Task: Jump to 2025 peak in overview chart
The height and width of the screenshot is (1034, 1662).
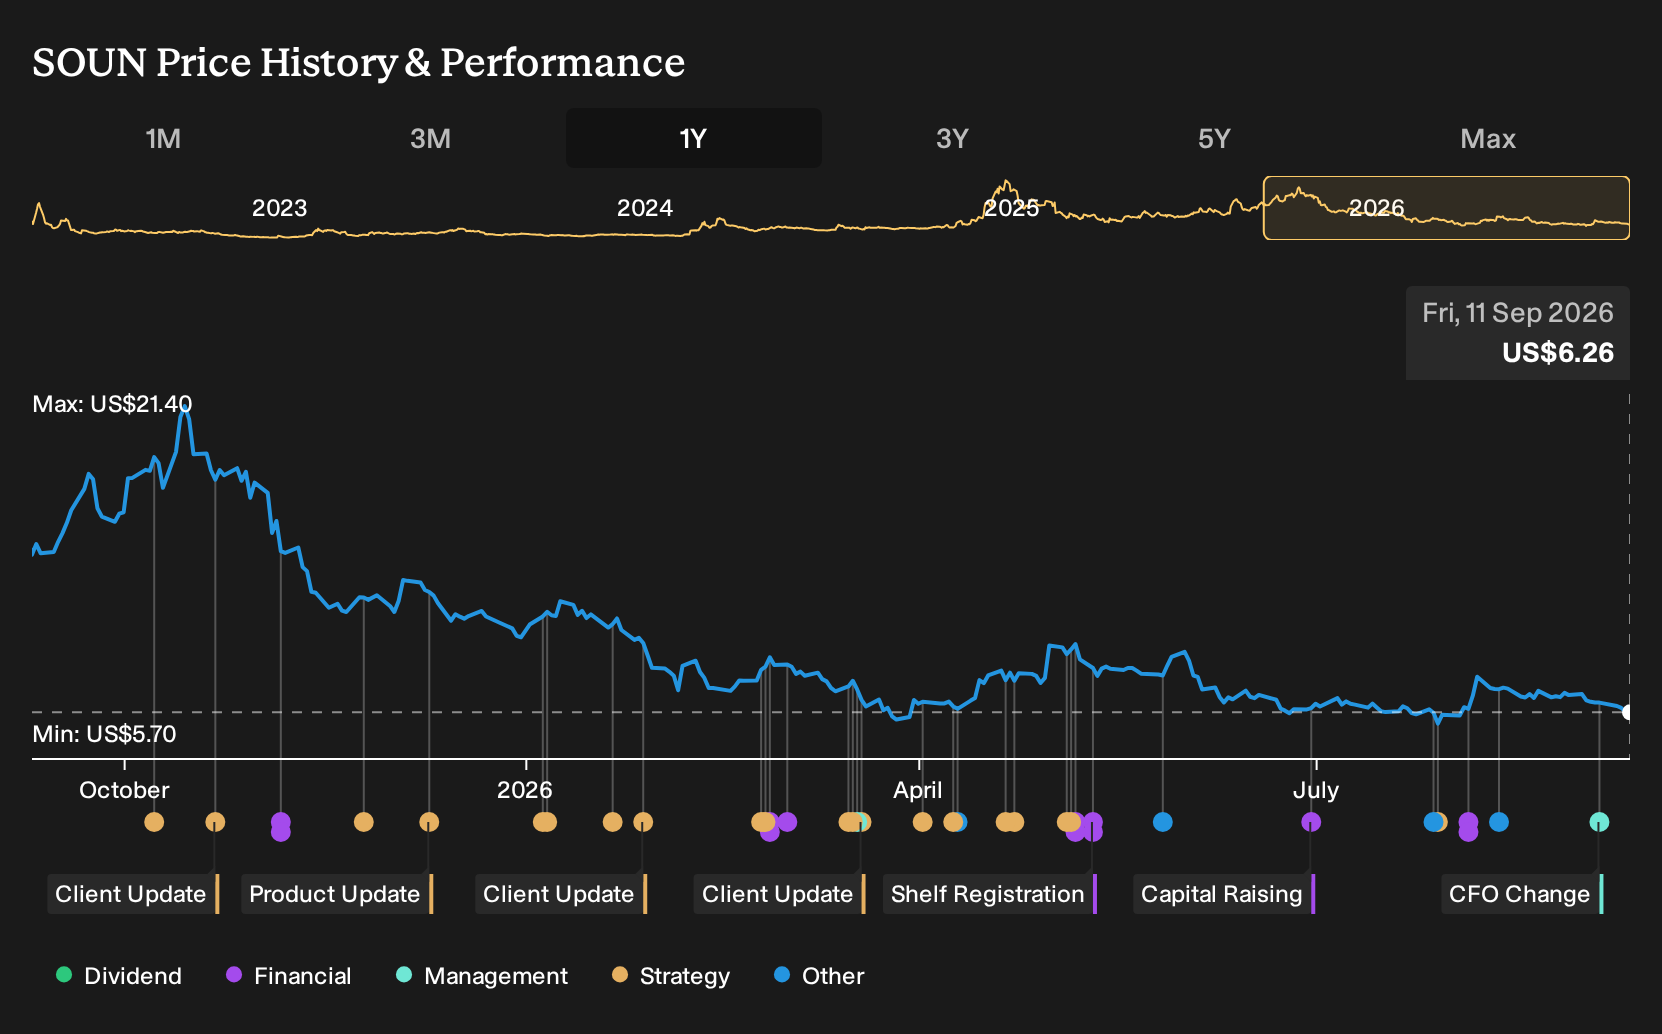Action: coord(1011,208)
